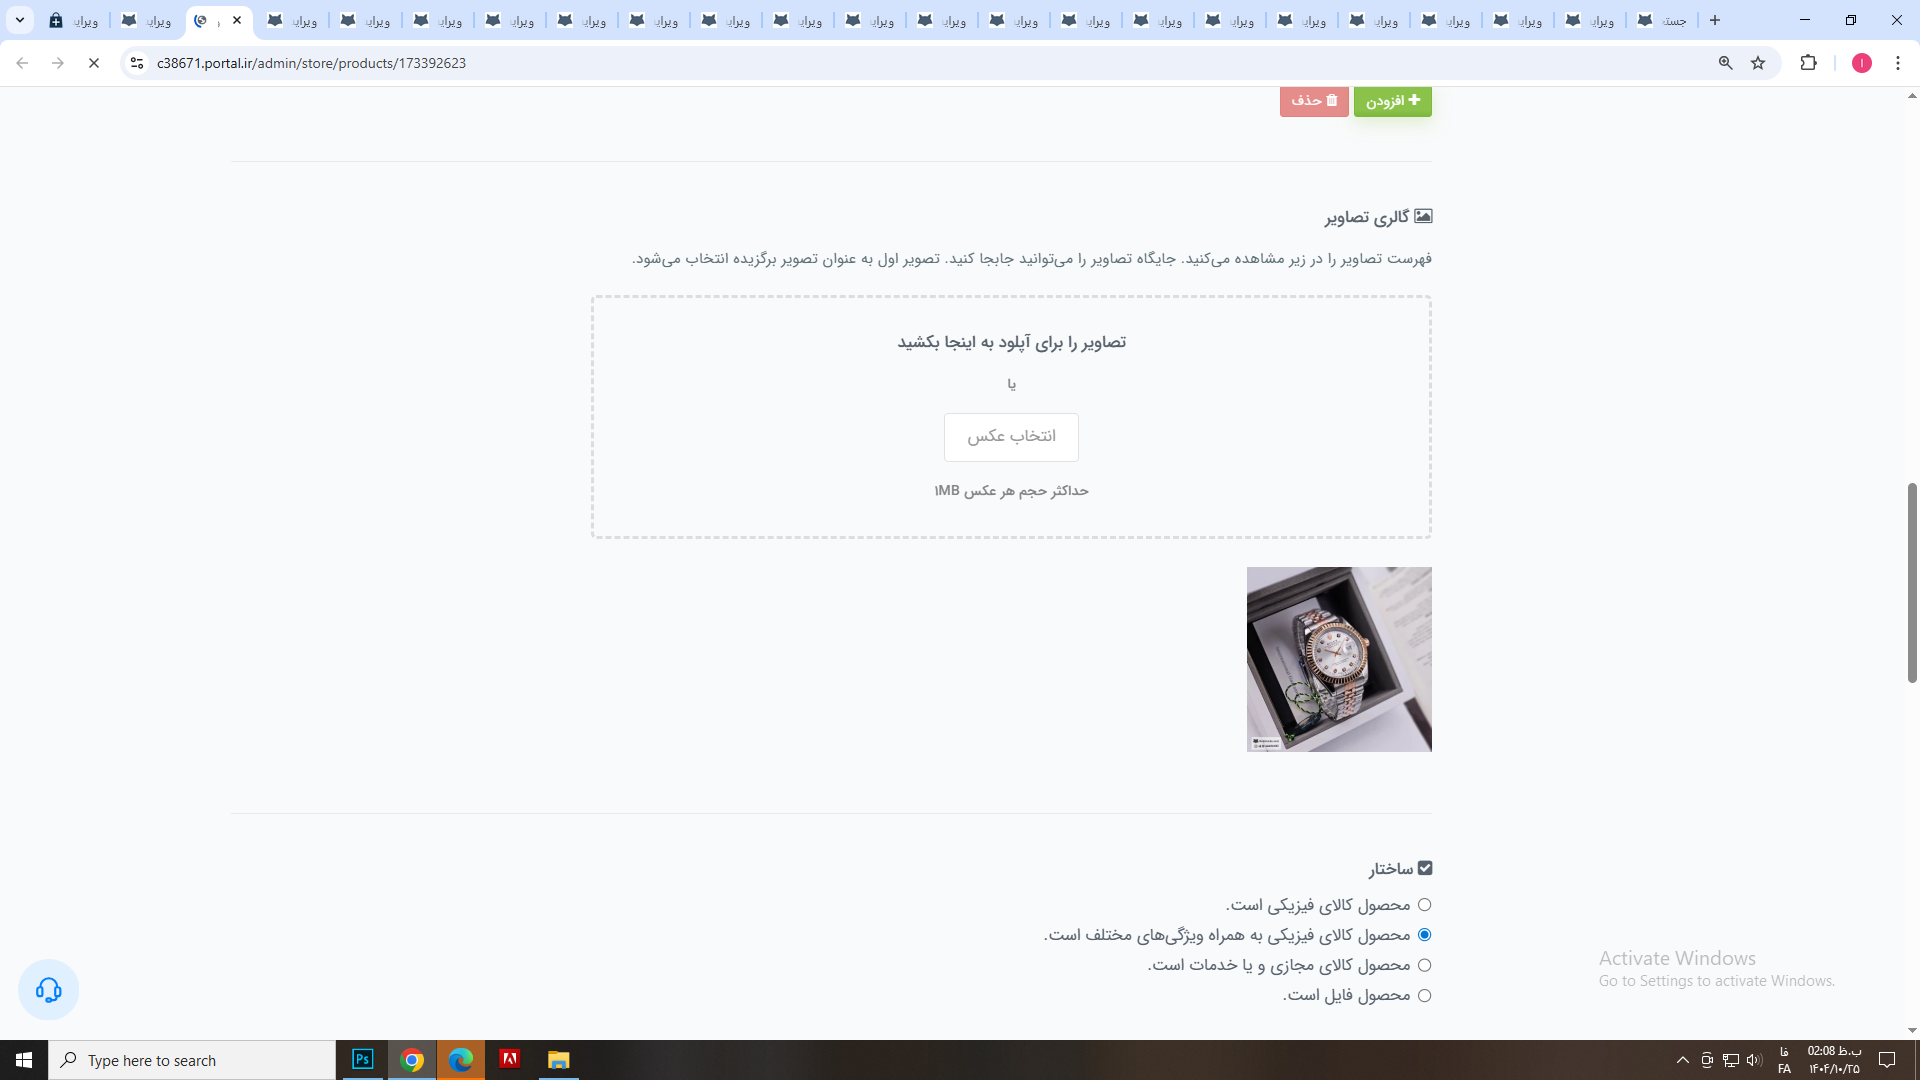Select 'محصول فایل است' radio option

(x=1424, y=996)
